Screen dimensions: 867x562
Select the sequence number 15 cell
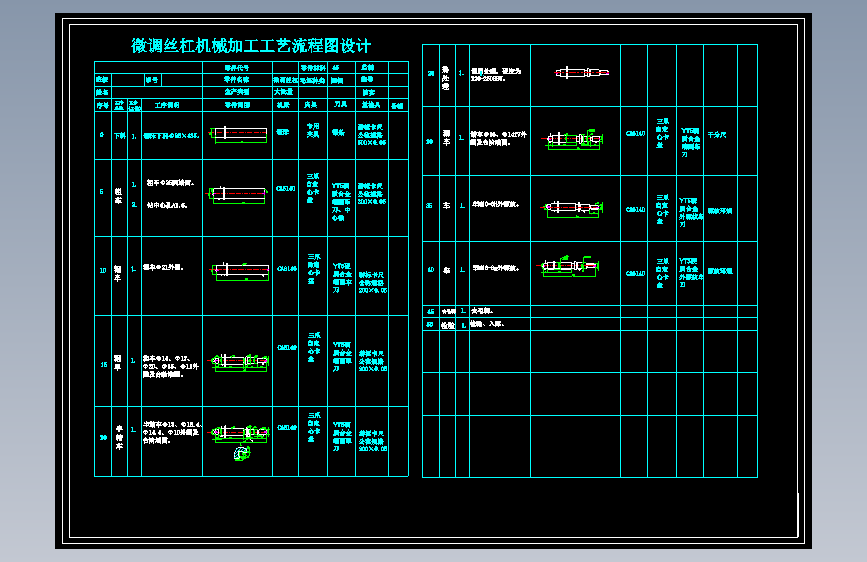[103, 365]
